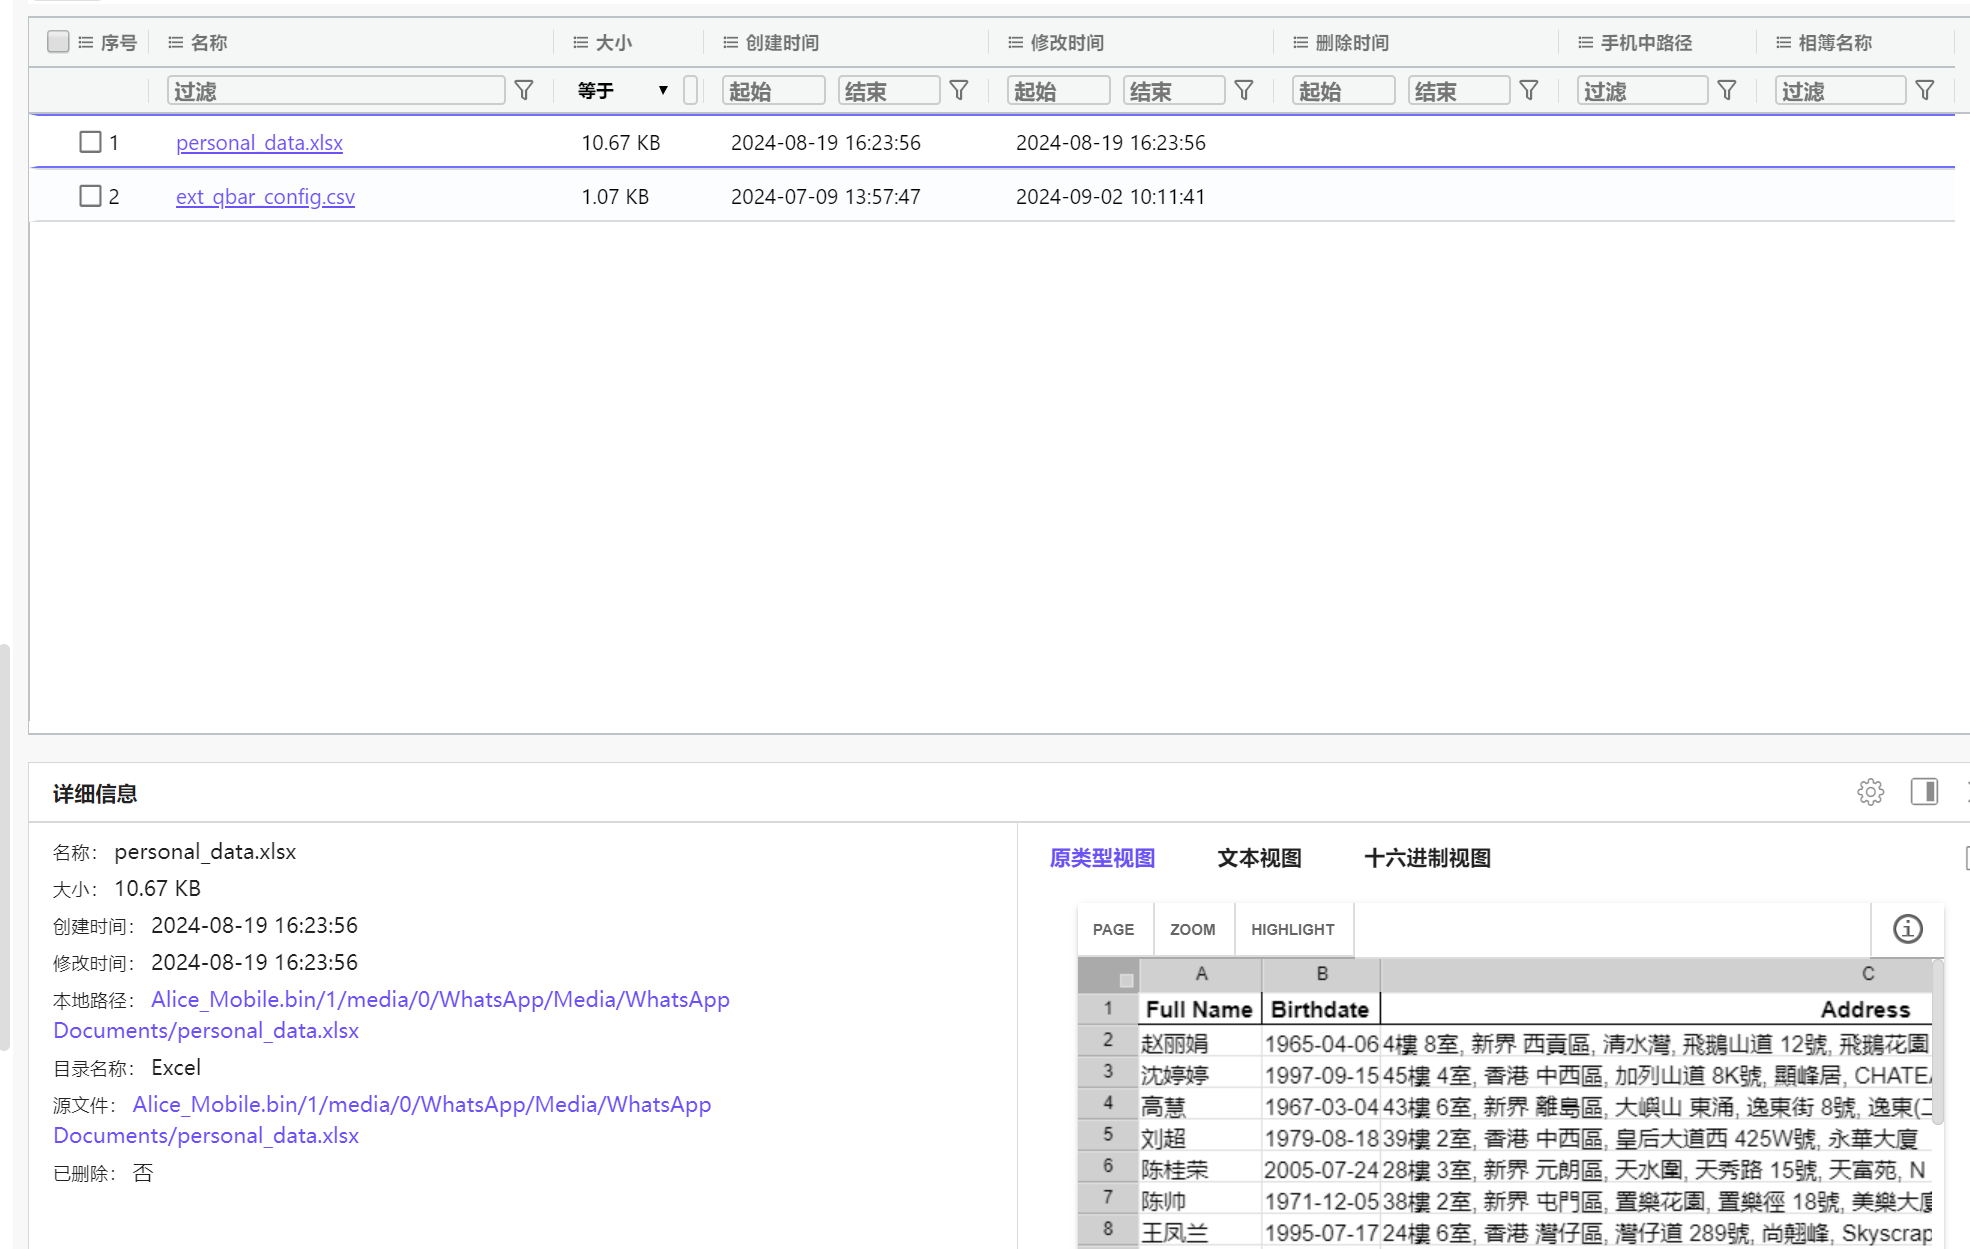1970x1249 pixels.
Task: Check the checkbox for row ext_qbar_config.csv
Action: [x=90, y=195]
